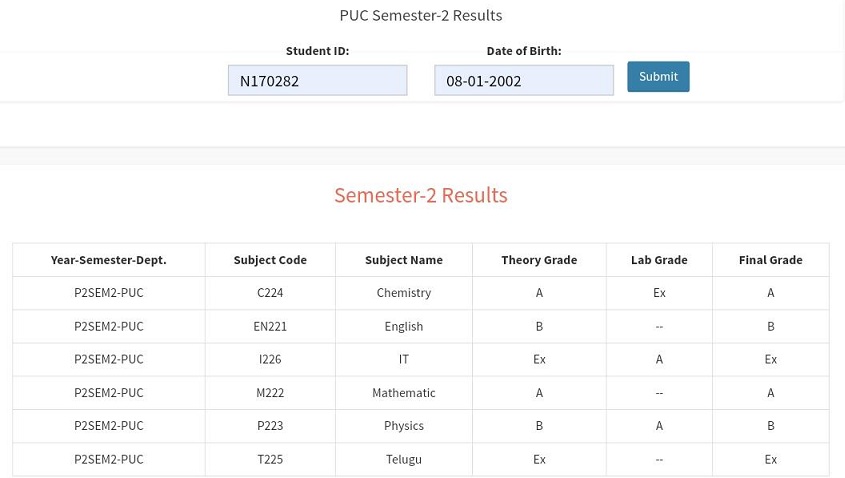This screenshot has width=845, height=478.
Task: Select the Chemistry subject name cell
Action: [404, 293]
